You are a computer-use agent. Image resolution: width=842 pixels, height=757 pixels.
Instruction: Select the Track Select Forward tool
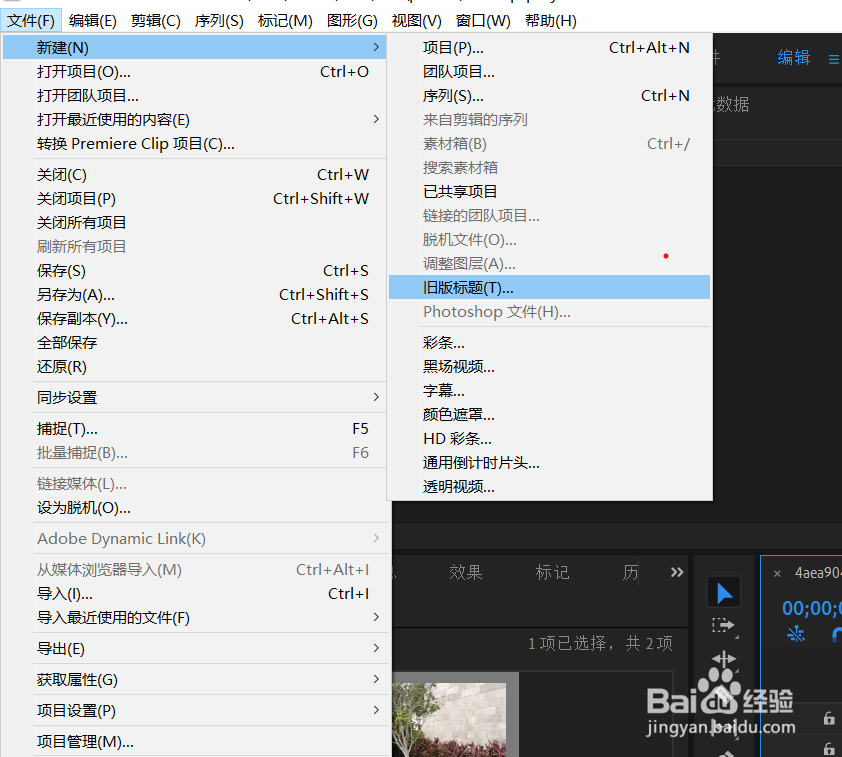723,625
